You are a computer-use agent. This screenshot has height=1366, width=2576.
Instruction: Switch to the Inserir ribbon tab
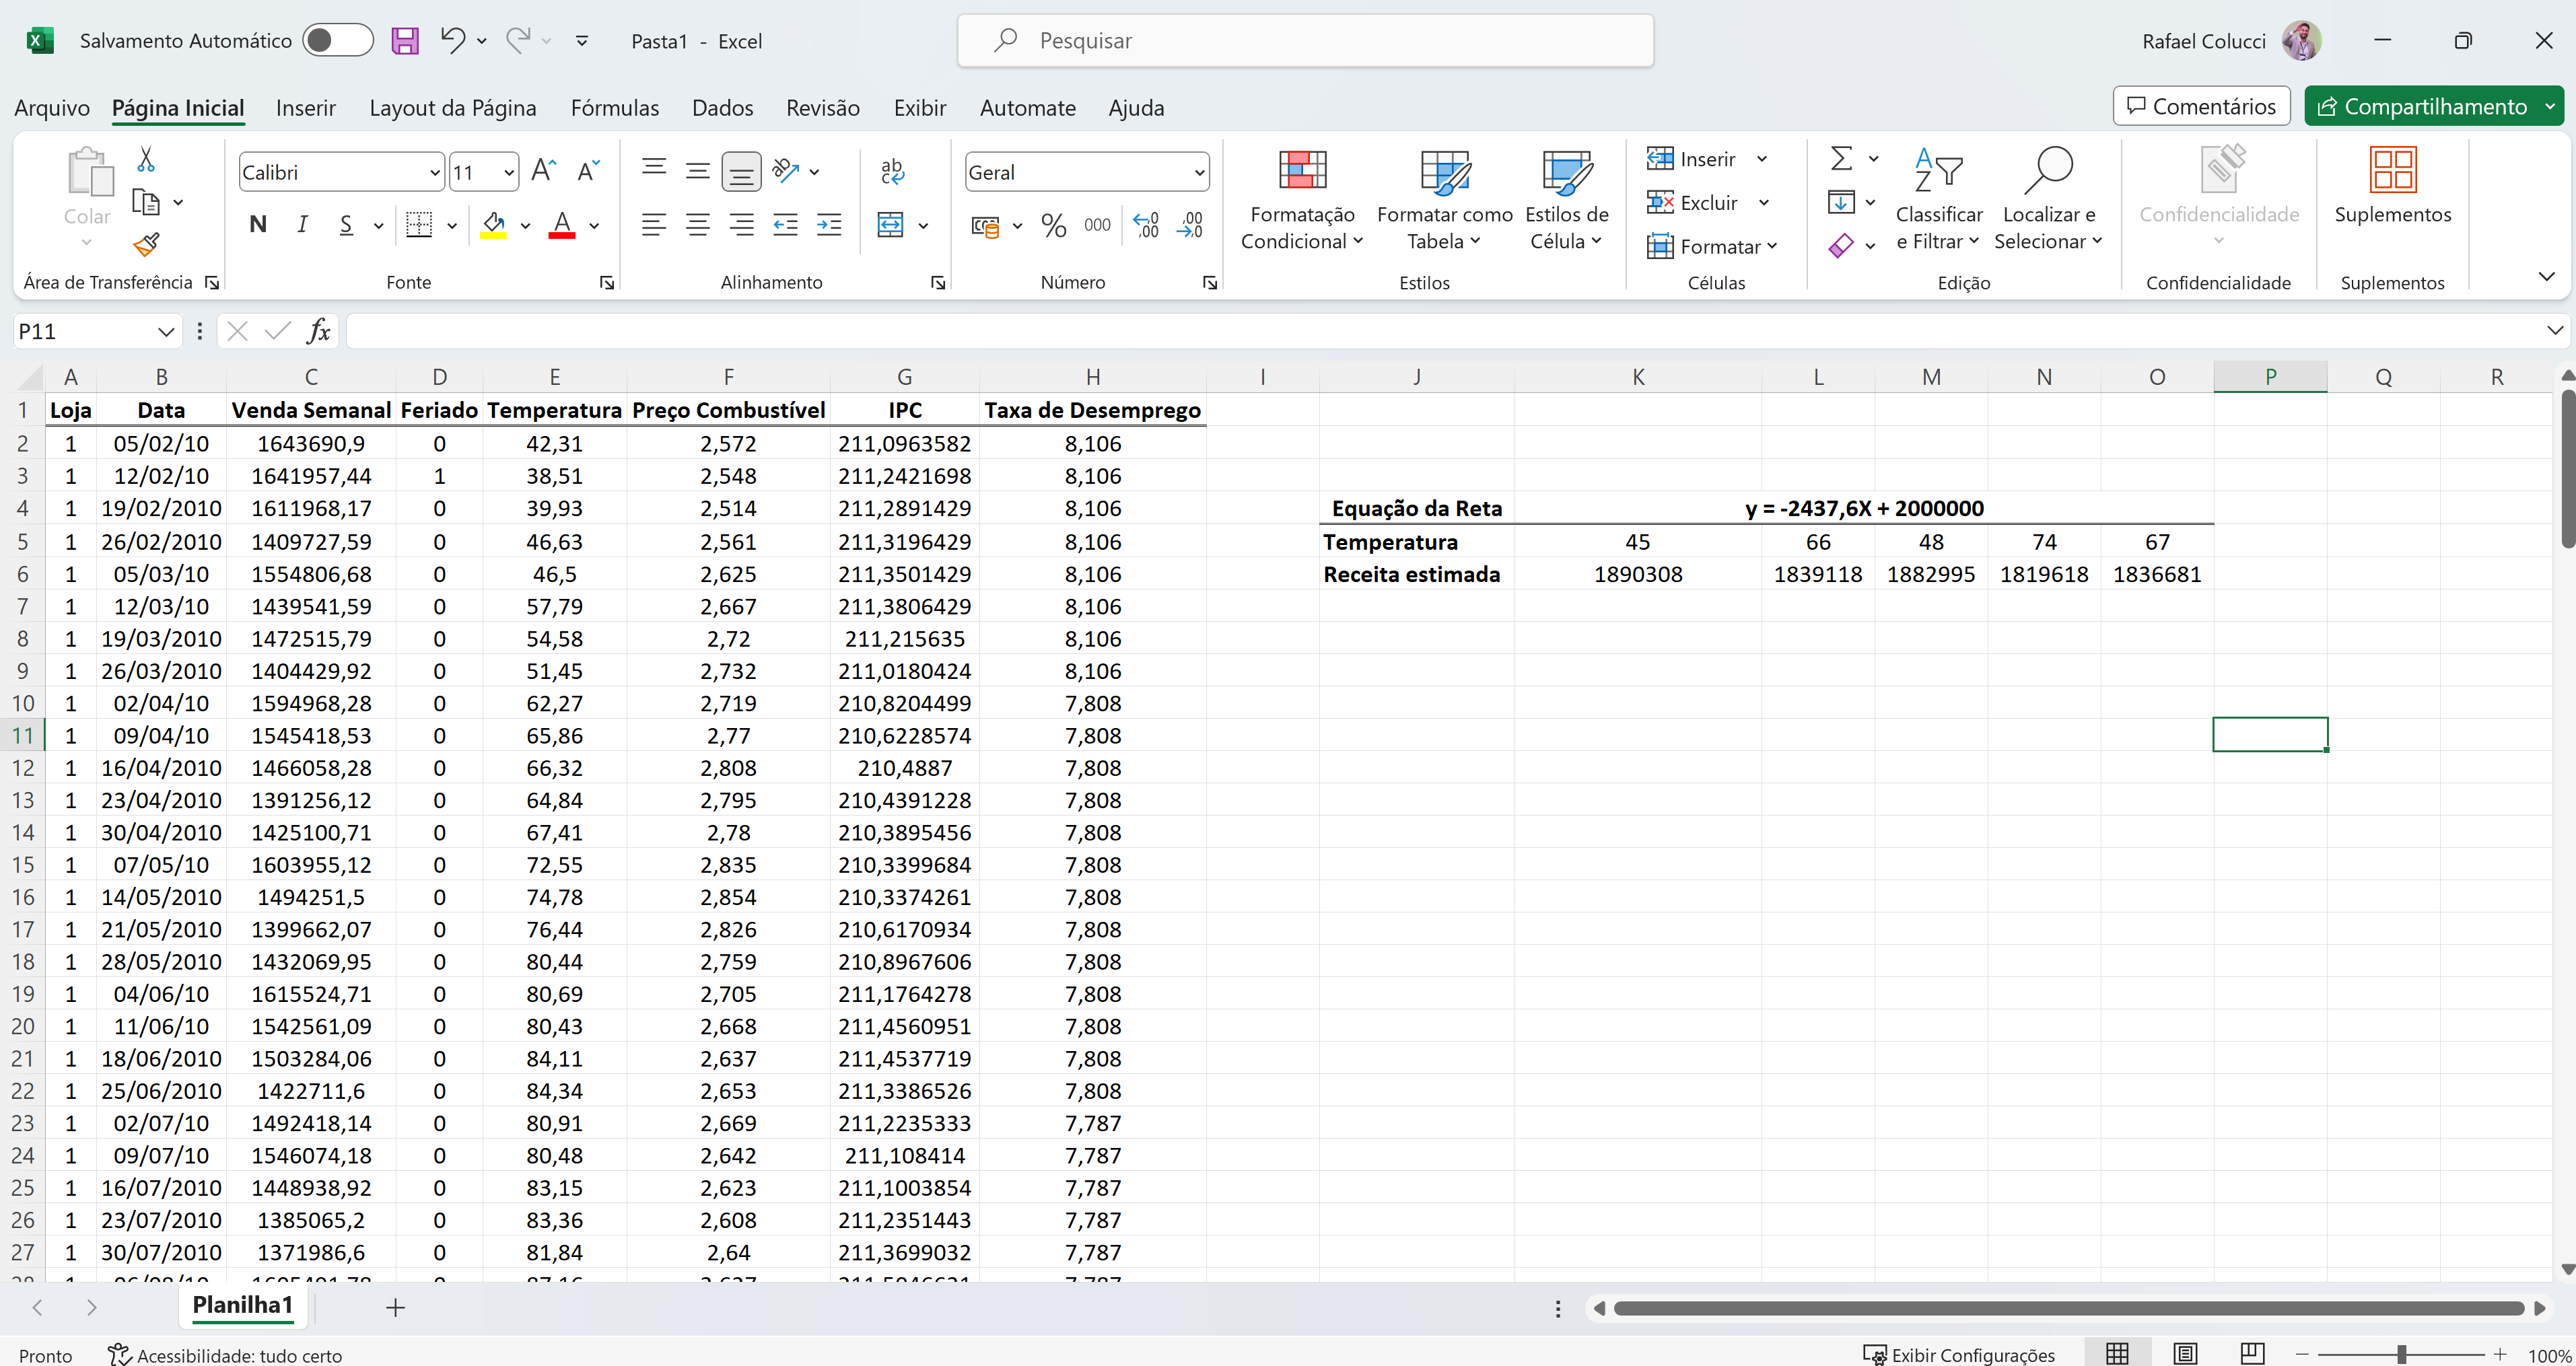click(305, 108)
